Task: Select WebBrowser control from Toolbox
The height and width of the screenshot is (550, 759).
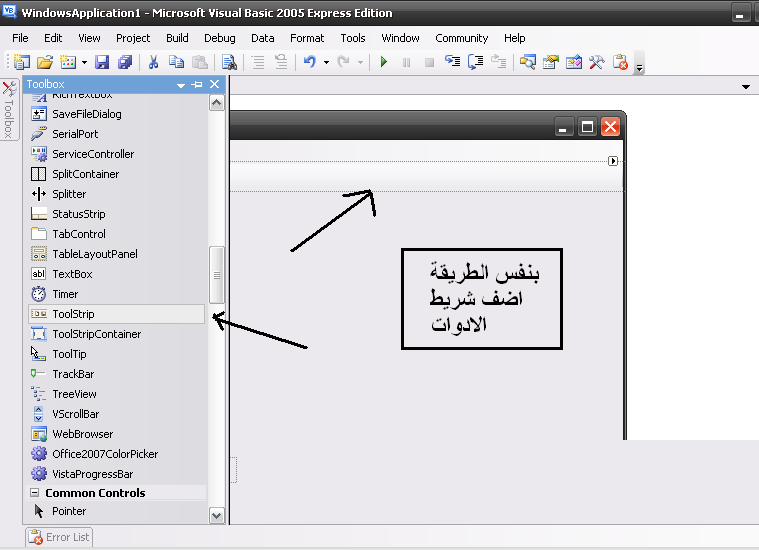Action: (82, 434)
